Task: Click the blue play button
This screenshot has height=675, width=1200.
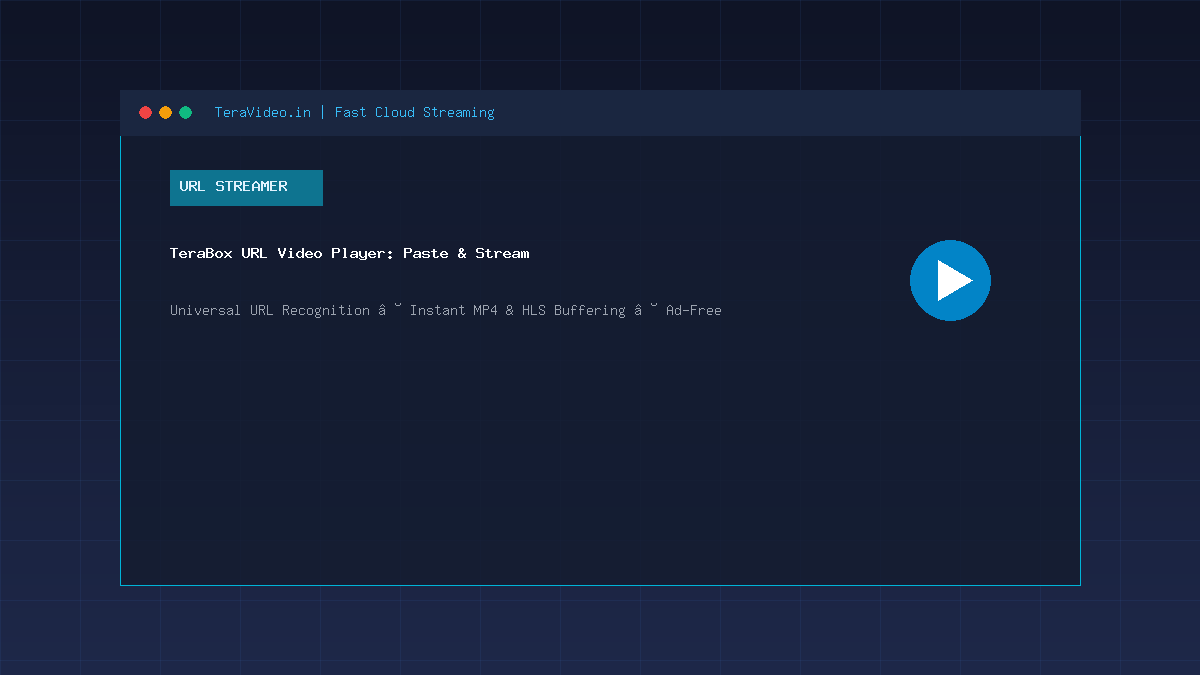Action: coord(950,281)
